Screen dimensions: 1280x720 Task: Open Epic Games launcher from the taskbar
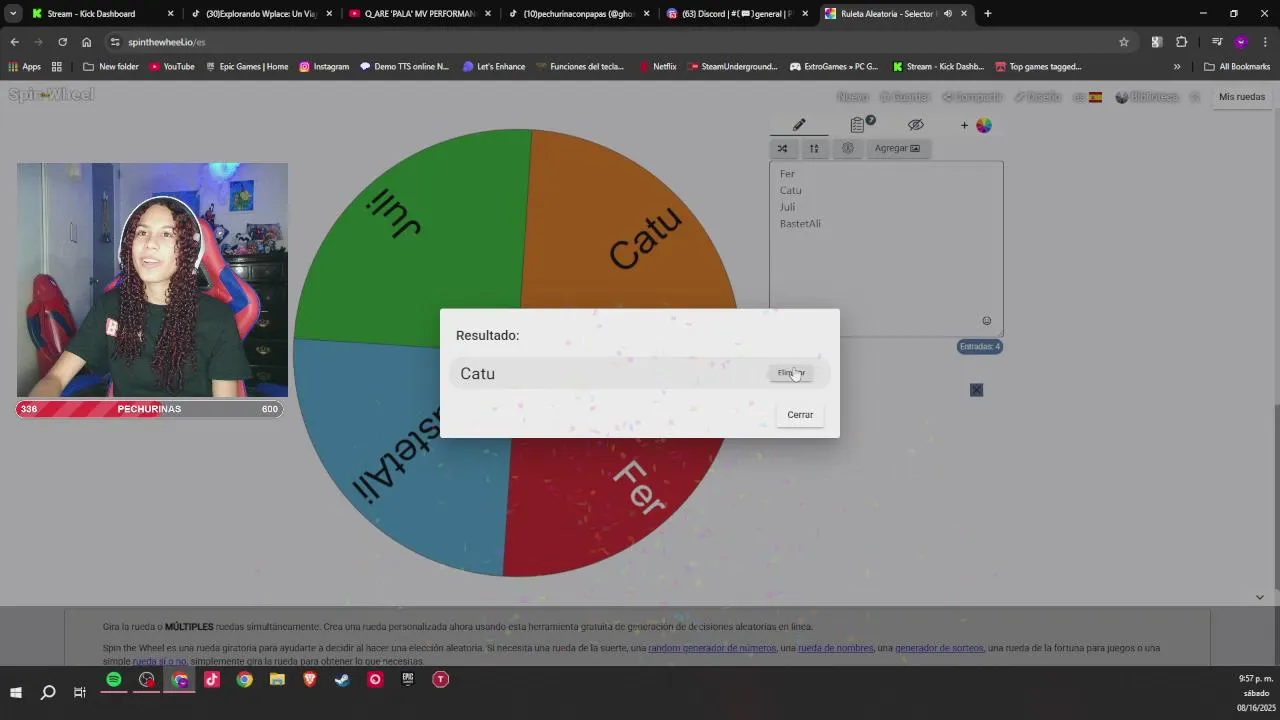pyautogui.click(x=408, y=680)
